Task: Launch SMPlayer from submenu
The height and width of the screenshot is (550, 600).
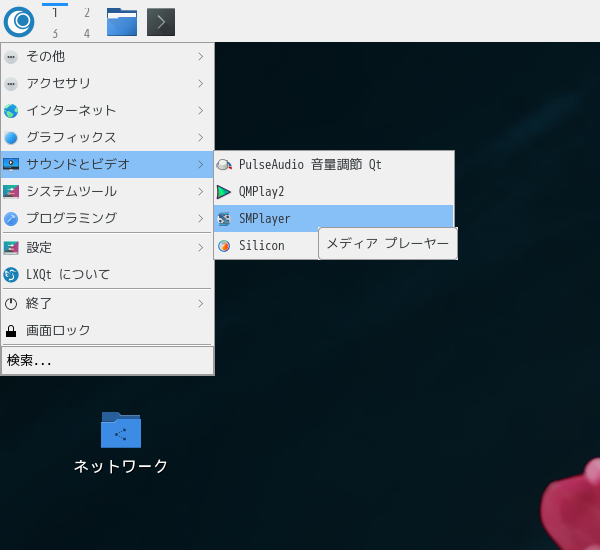Action: tap(334, 218)
